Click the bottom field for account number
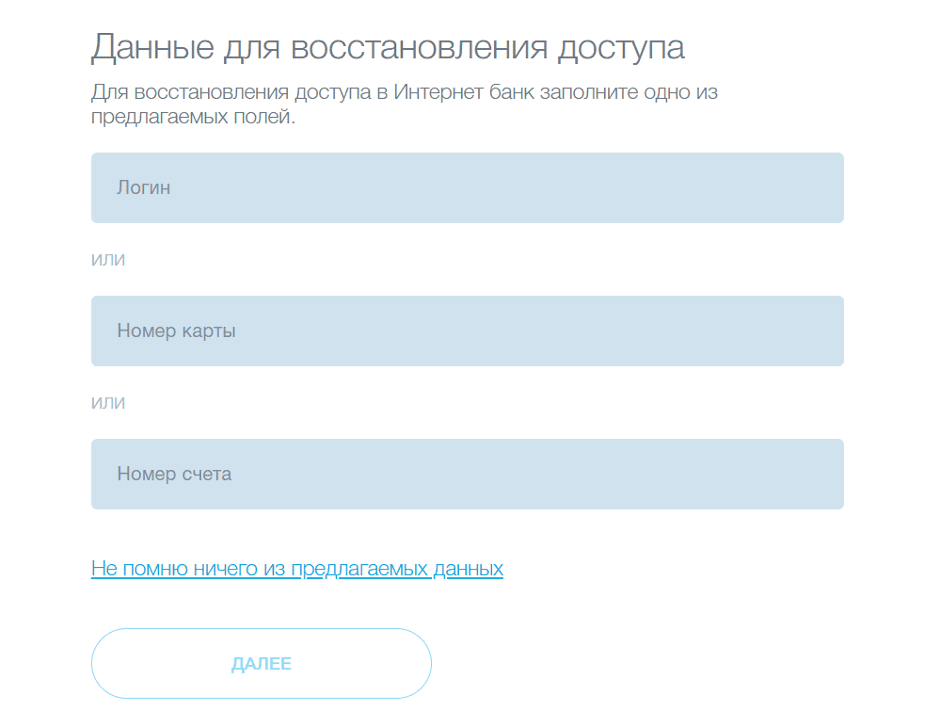 click(x=467, y=473)
